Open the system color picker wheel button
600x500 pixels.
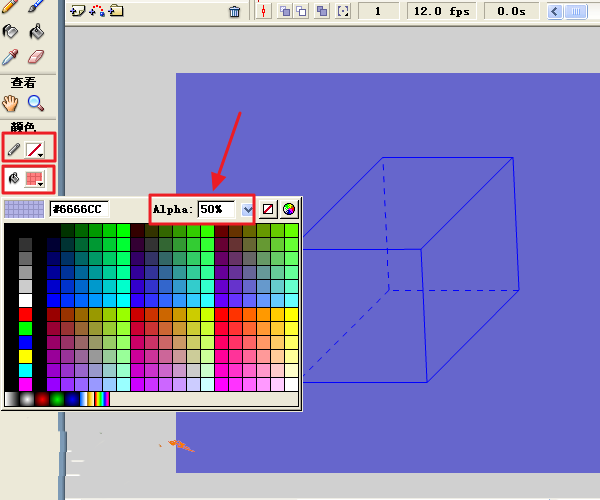tap(289, 209)
